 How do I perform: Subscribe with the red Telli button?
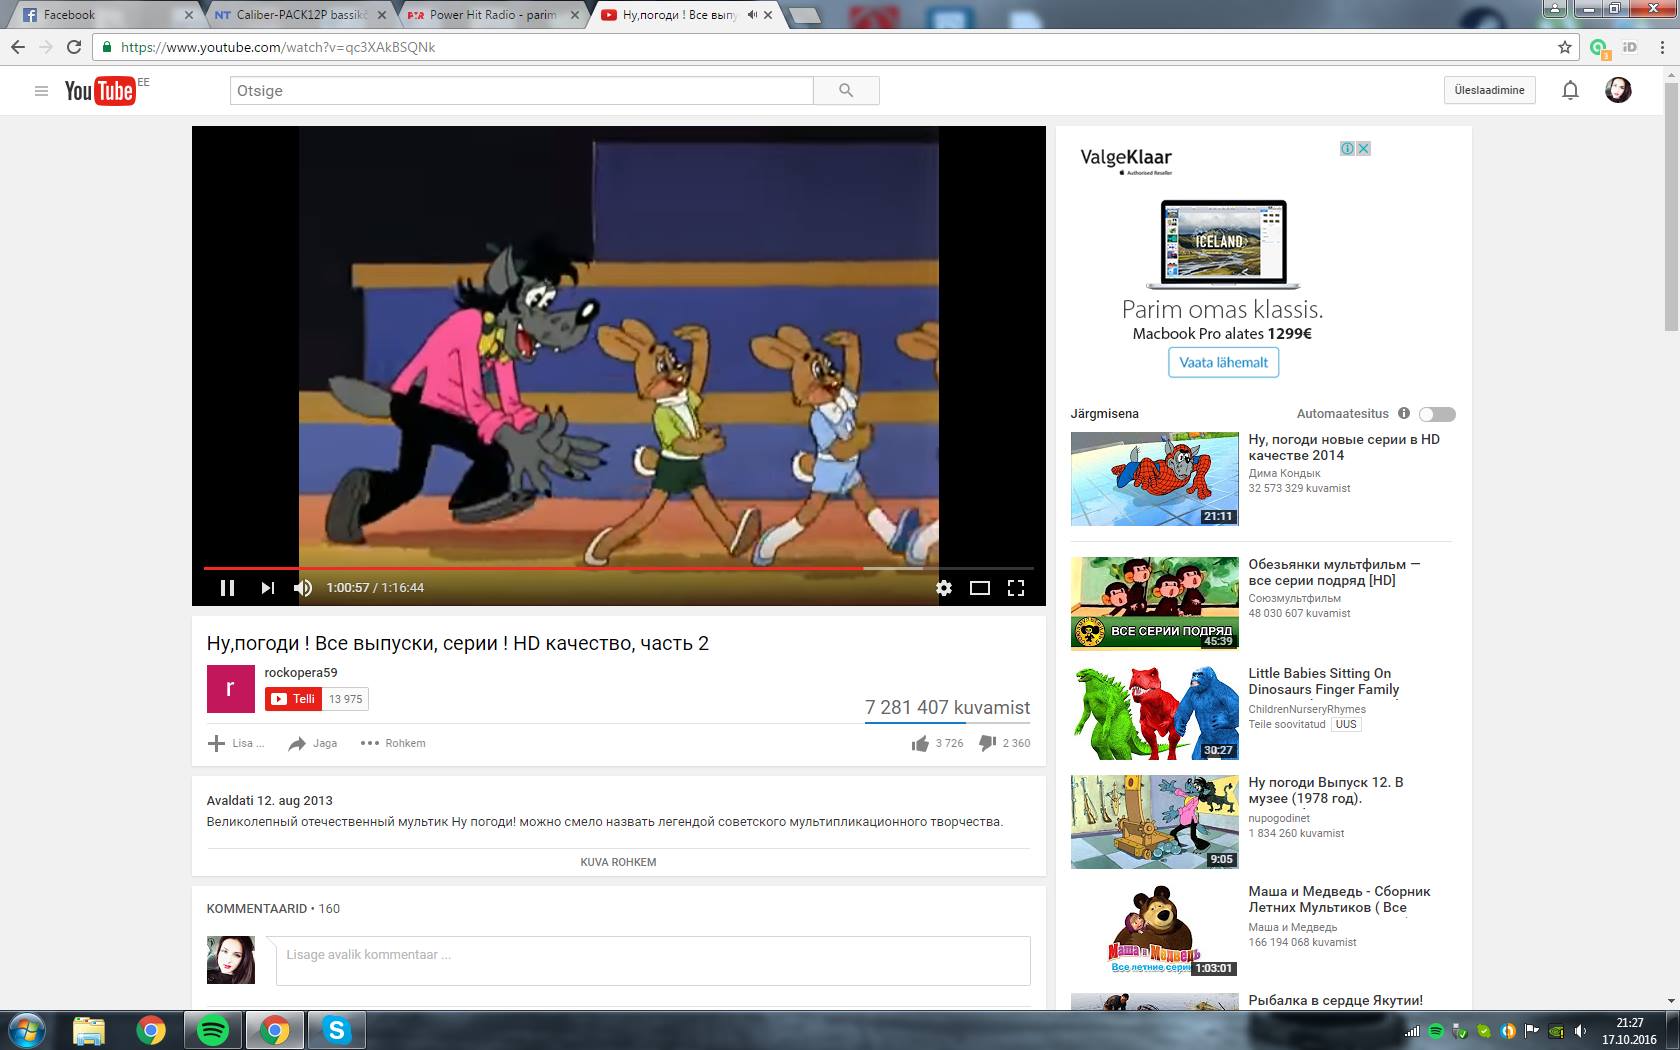(294, 699)
